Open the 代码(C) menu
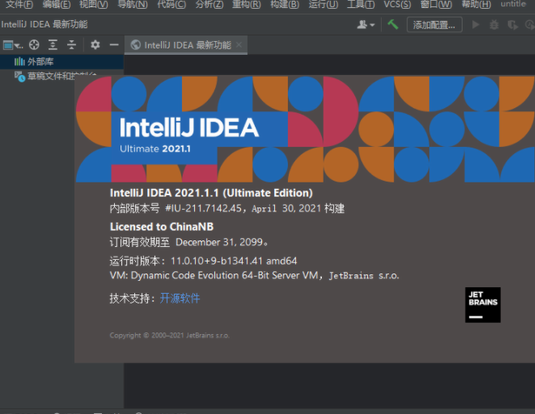Image resolution: width=535 pixels, height=414 pixels. click(172, 4)
